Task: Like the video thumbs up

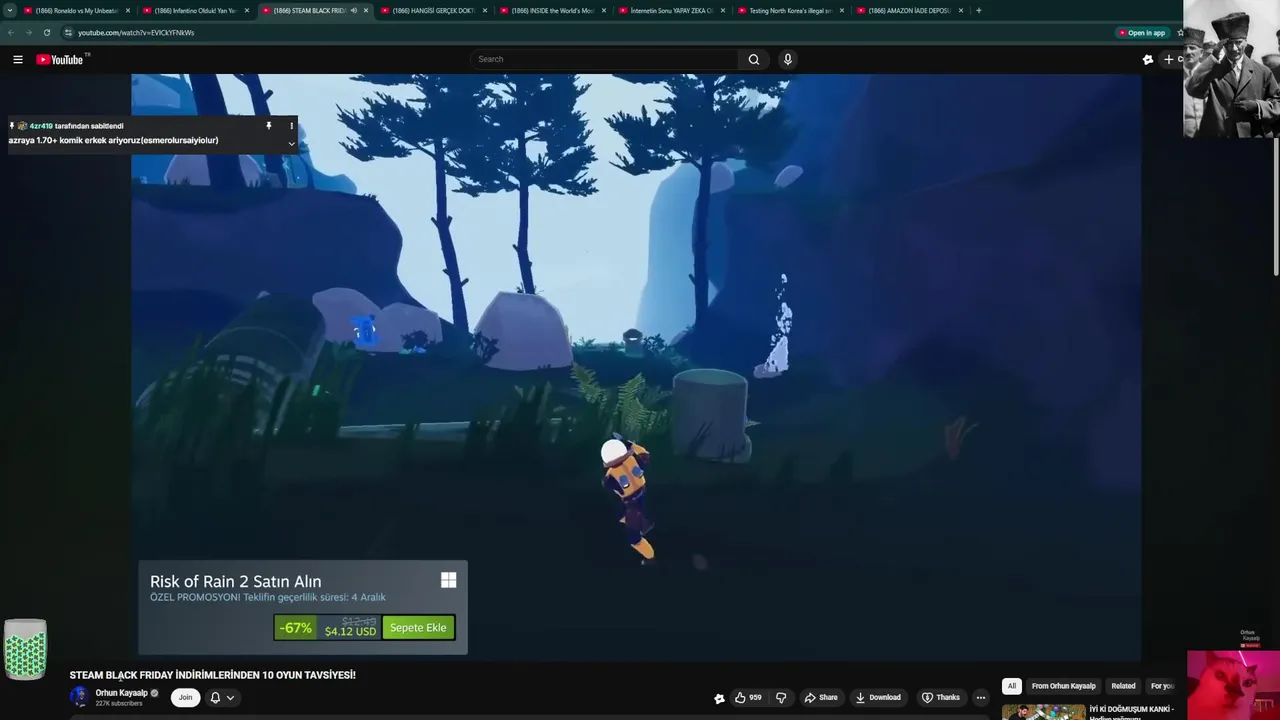Action: pos(748,698)
